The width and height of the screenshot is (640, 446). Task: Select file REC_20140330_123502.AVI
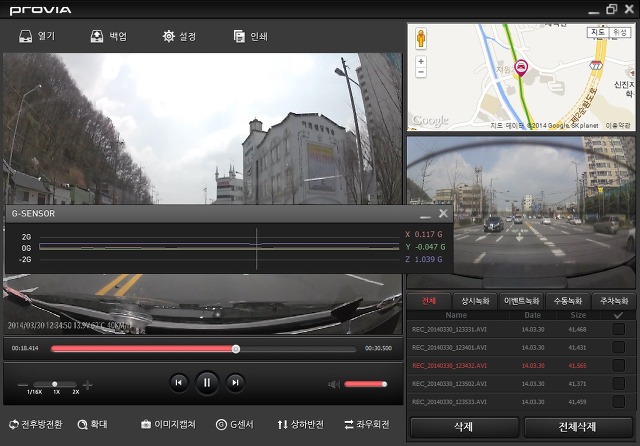[449, 384]
